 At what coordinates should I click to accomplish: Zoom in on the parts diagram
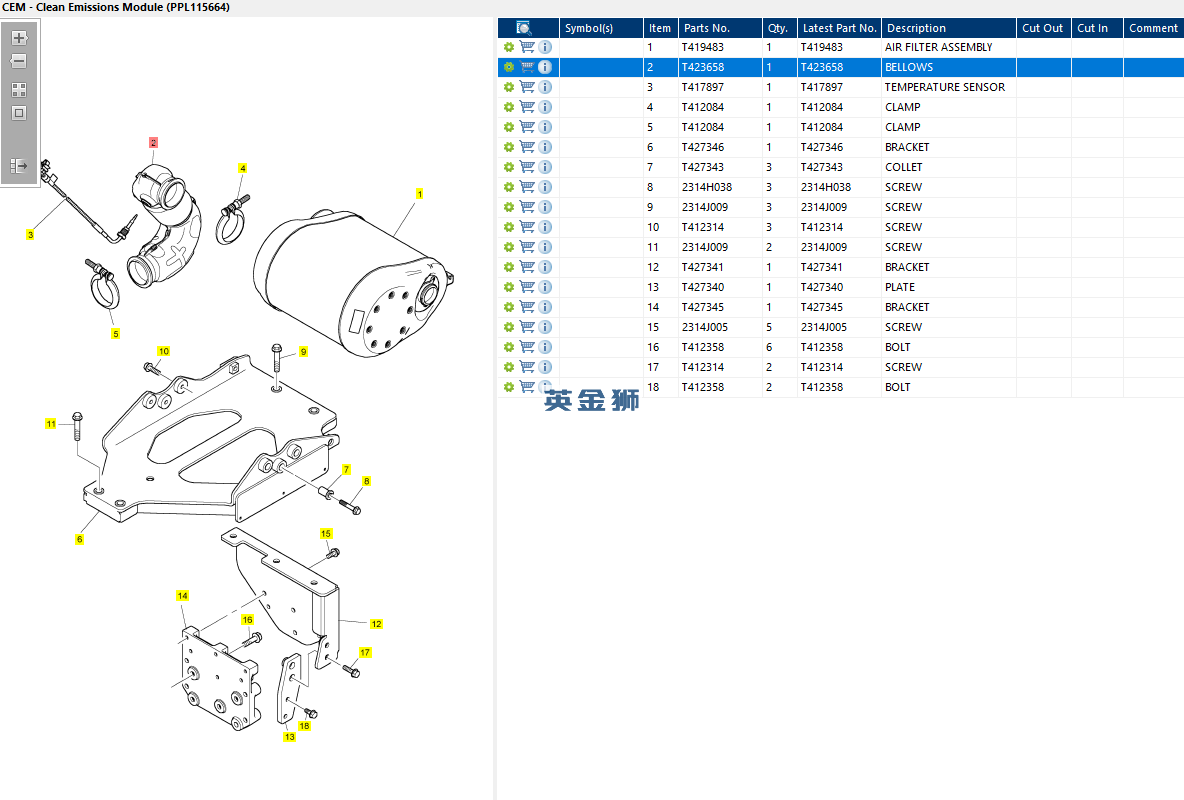(x=20, y=38)
